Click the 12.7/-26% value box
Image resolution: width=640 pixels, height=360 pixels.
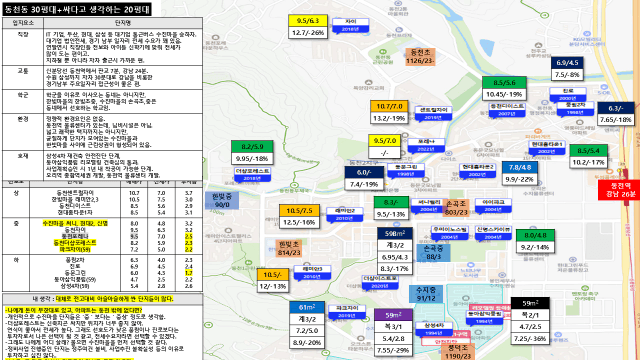308,33
